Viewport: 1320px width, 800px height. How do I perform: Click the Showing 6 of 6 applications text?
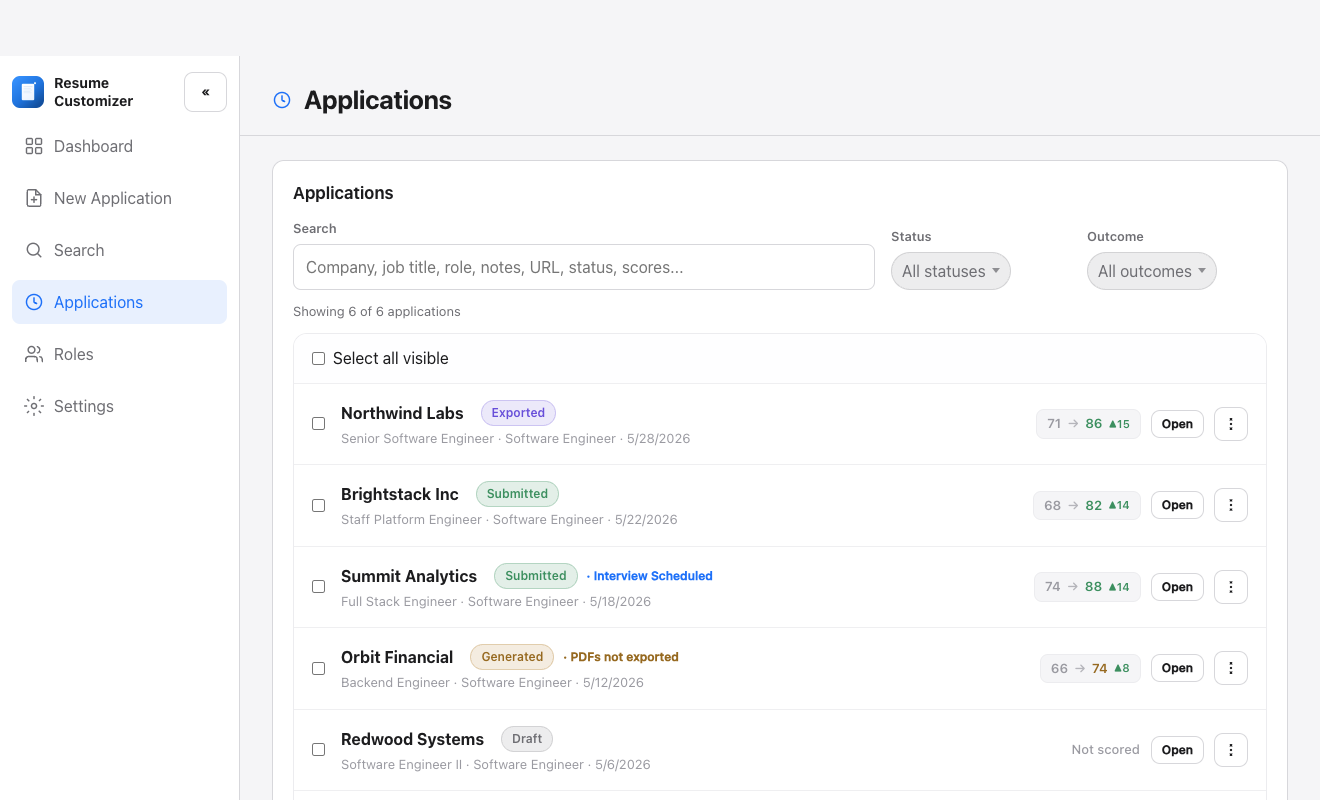tap(377, 312)
